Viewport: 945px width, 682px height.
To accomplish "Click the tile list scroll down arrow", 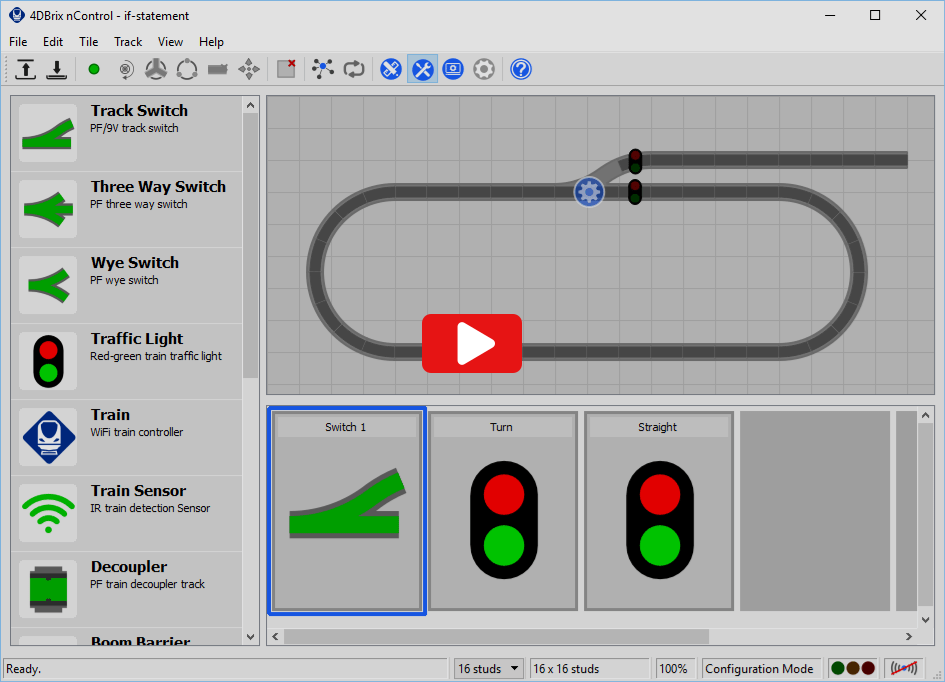I will (x=251, y=636).
